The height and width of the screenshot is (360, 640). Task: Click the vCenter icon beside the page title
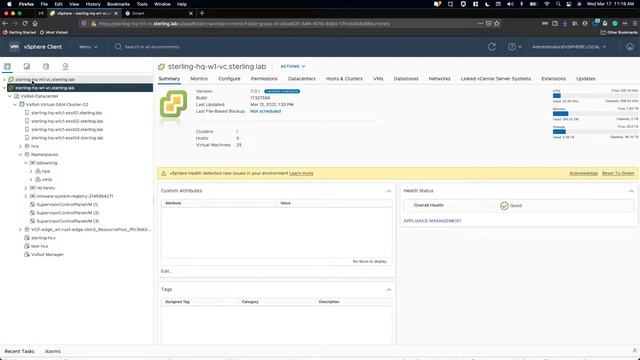(162, 67)
